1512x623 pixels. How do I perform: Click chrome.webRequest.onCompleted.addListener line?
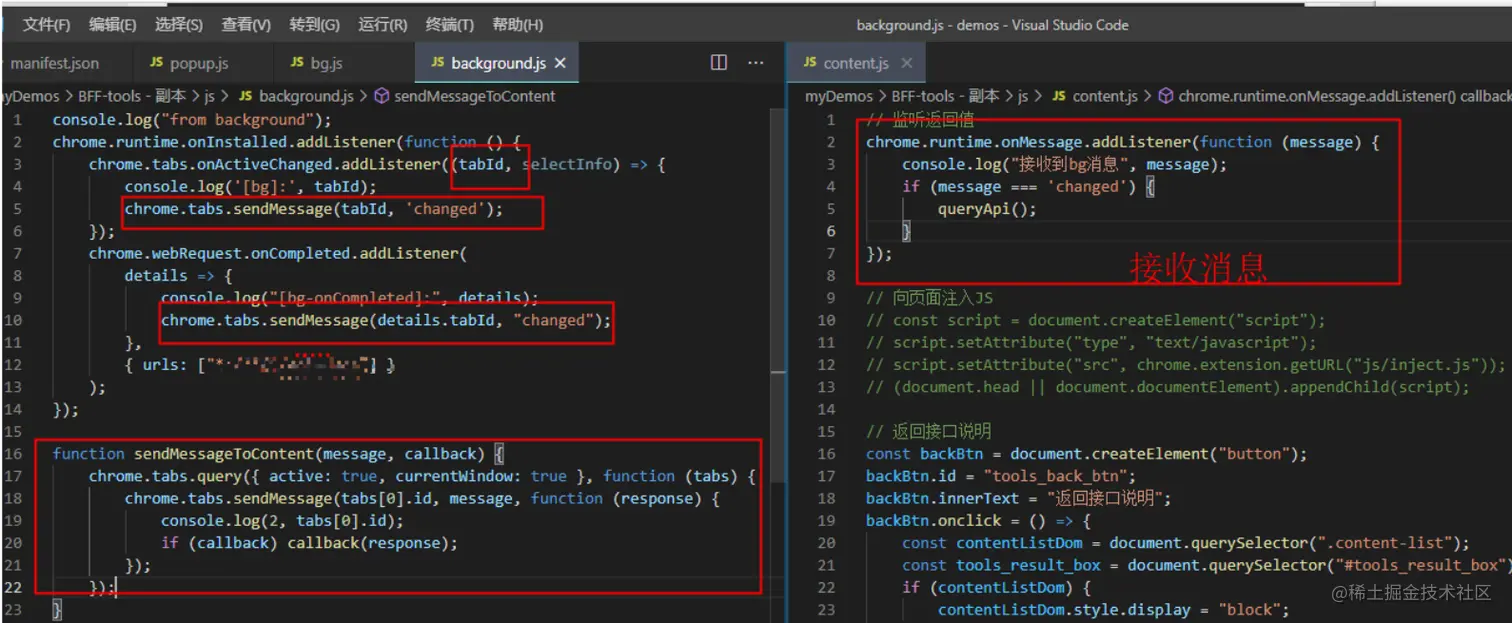pos(278,253)
